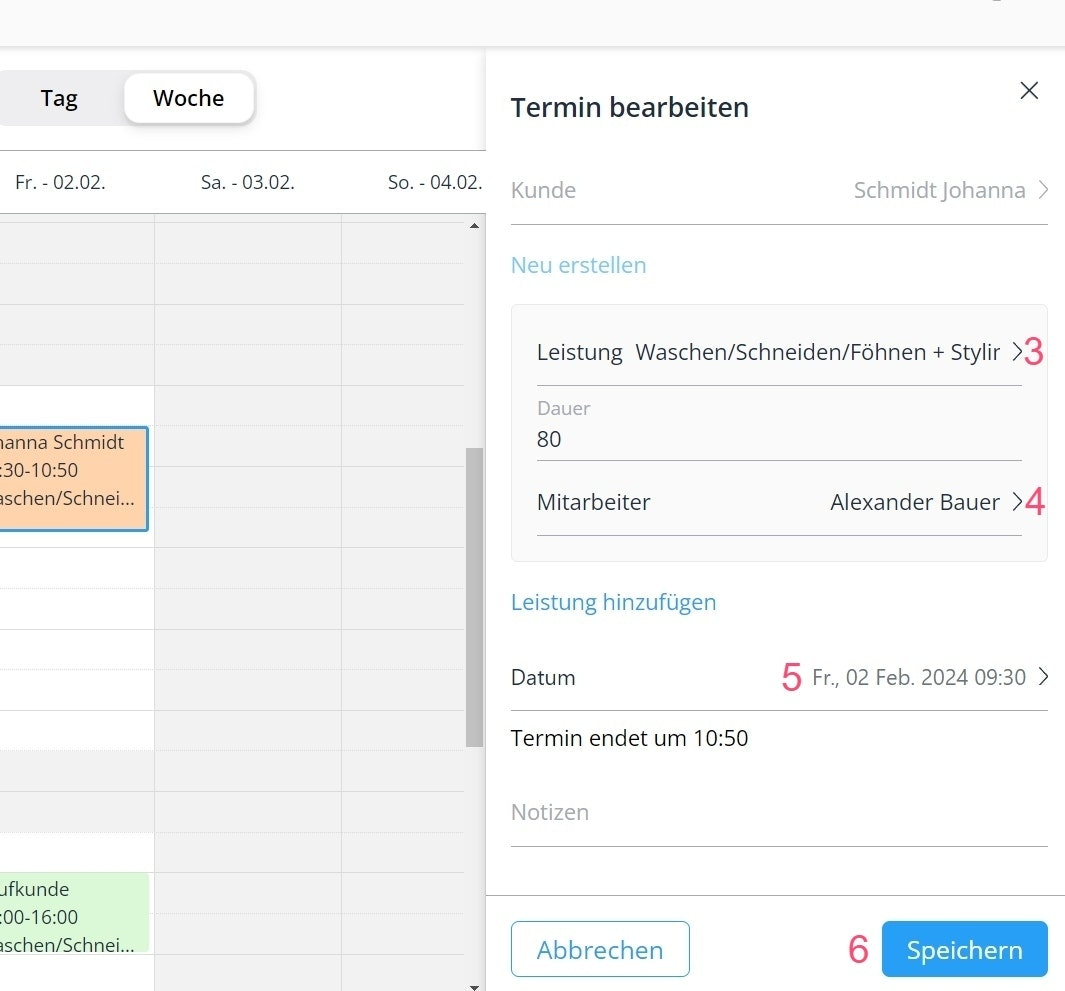Click calendar scroll up arrow
This screenshot has height=991, width=1065.
tap(475, 226)
